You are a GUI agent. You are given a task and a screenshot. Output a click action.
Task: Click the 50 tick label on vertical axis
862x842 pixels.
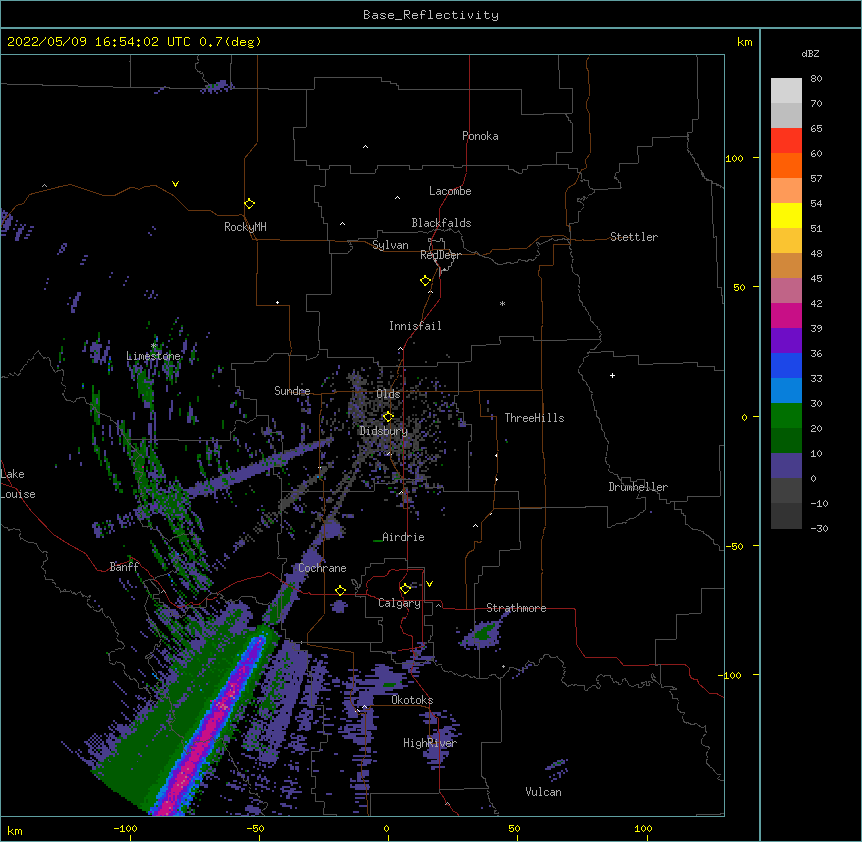click(x=739, y=287)
